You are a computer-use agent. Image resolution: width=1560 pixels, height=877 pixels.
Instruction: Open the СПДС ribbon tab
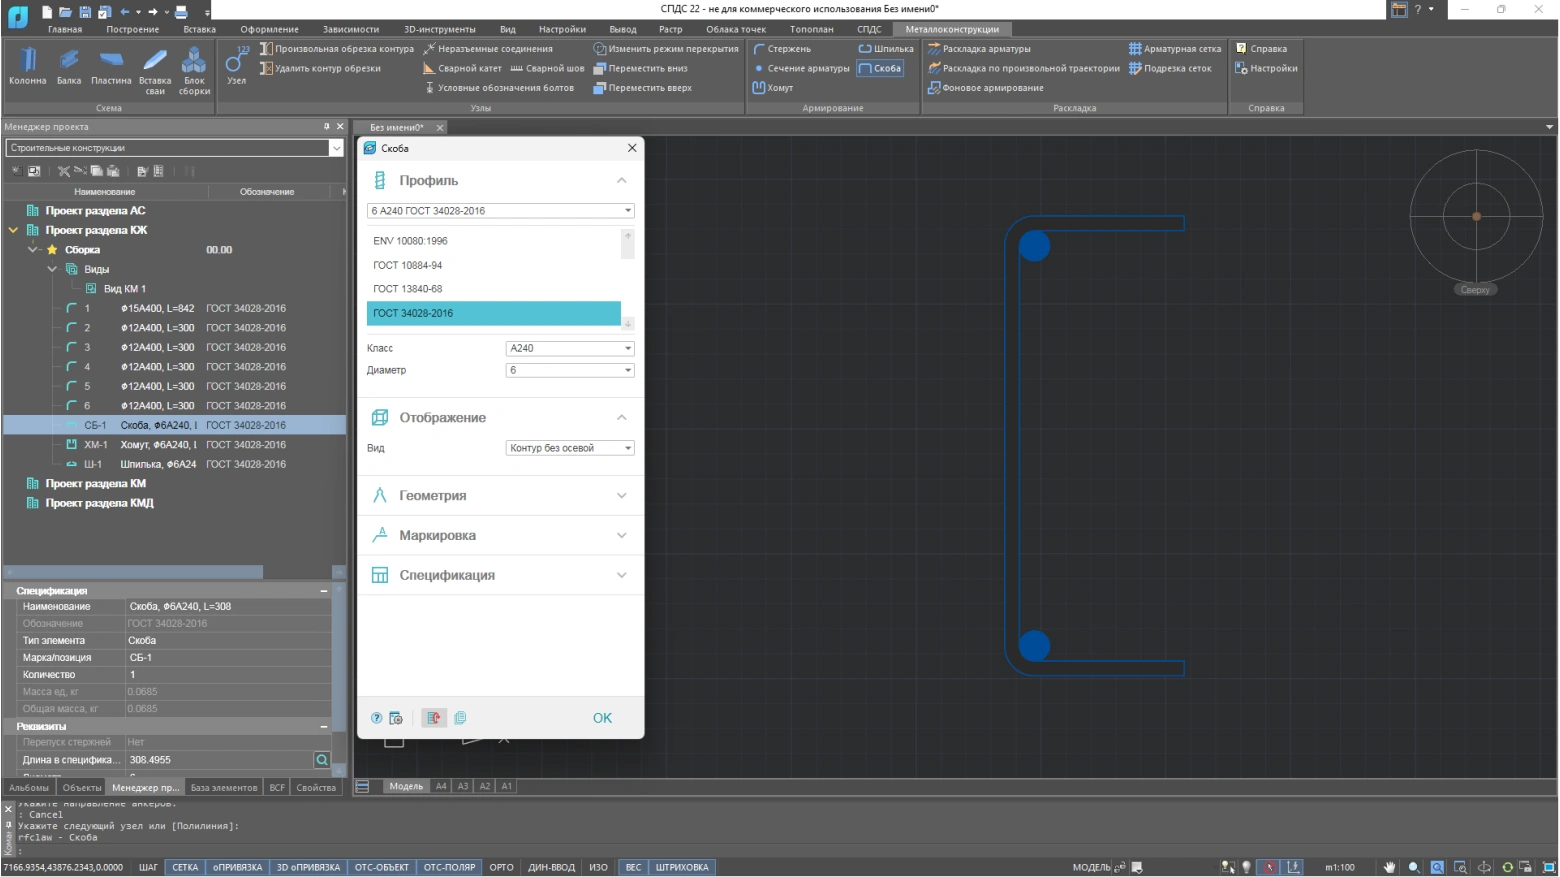click(869, 29)
